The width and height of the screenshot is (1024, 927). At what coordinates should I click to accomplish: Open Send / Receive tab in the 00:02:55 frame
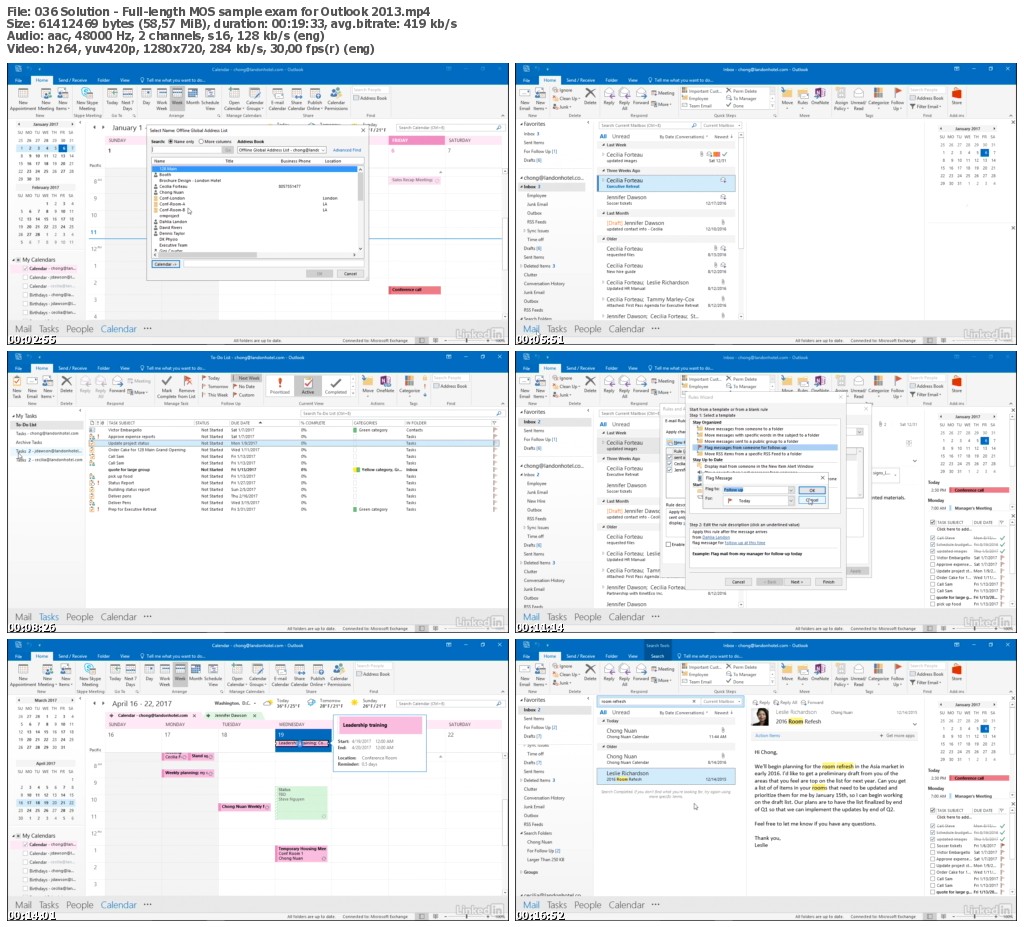click(x=72, y=80)
